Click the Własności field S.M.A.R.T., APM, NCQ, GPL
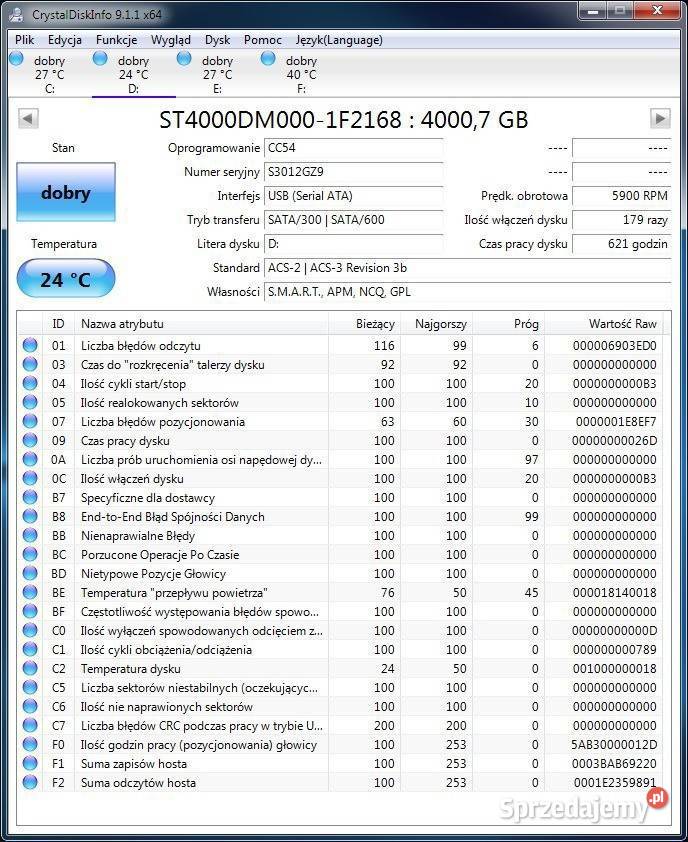688x842 pixels. click(467, 292)
